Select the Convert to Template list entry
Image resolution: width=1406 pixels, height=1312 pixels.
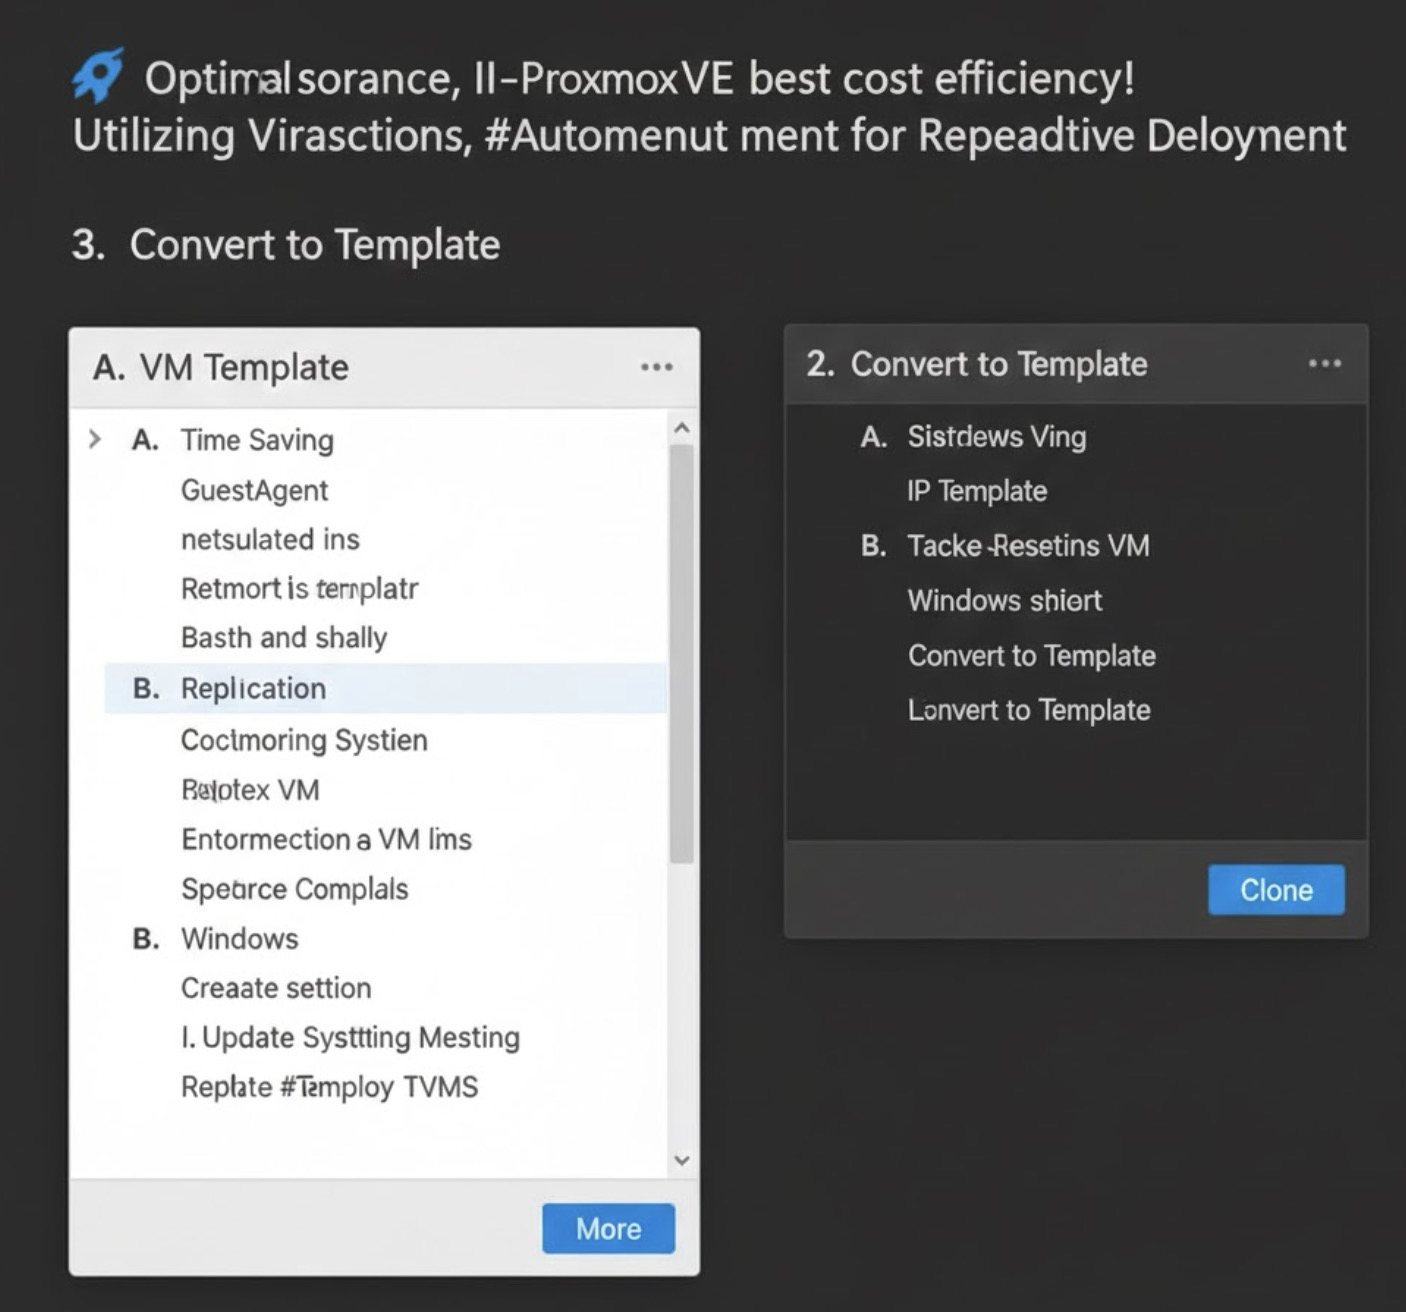pyautogui.click(x=1031, y=655)
